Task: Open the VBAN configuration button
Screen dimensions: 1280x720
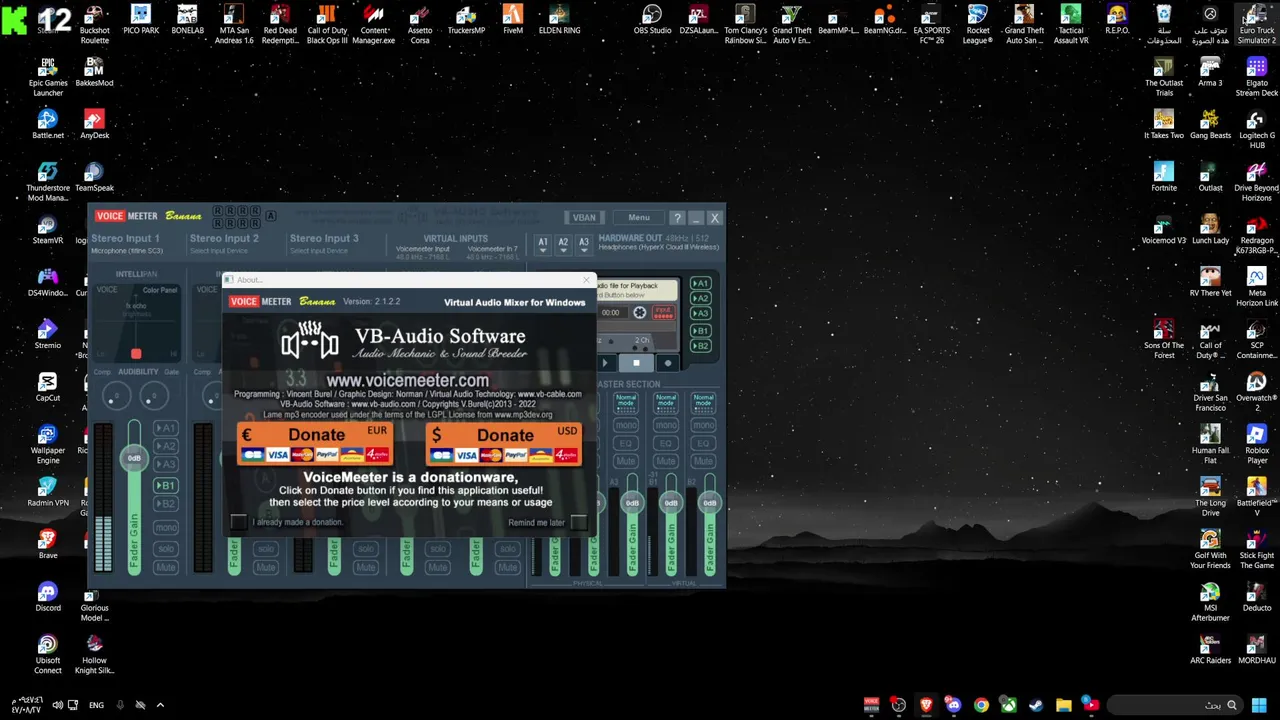Action: pyautogui.click(x=584, y=217)
